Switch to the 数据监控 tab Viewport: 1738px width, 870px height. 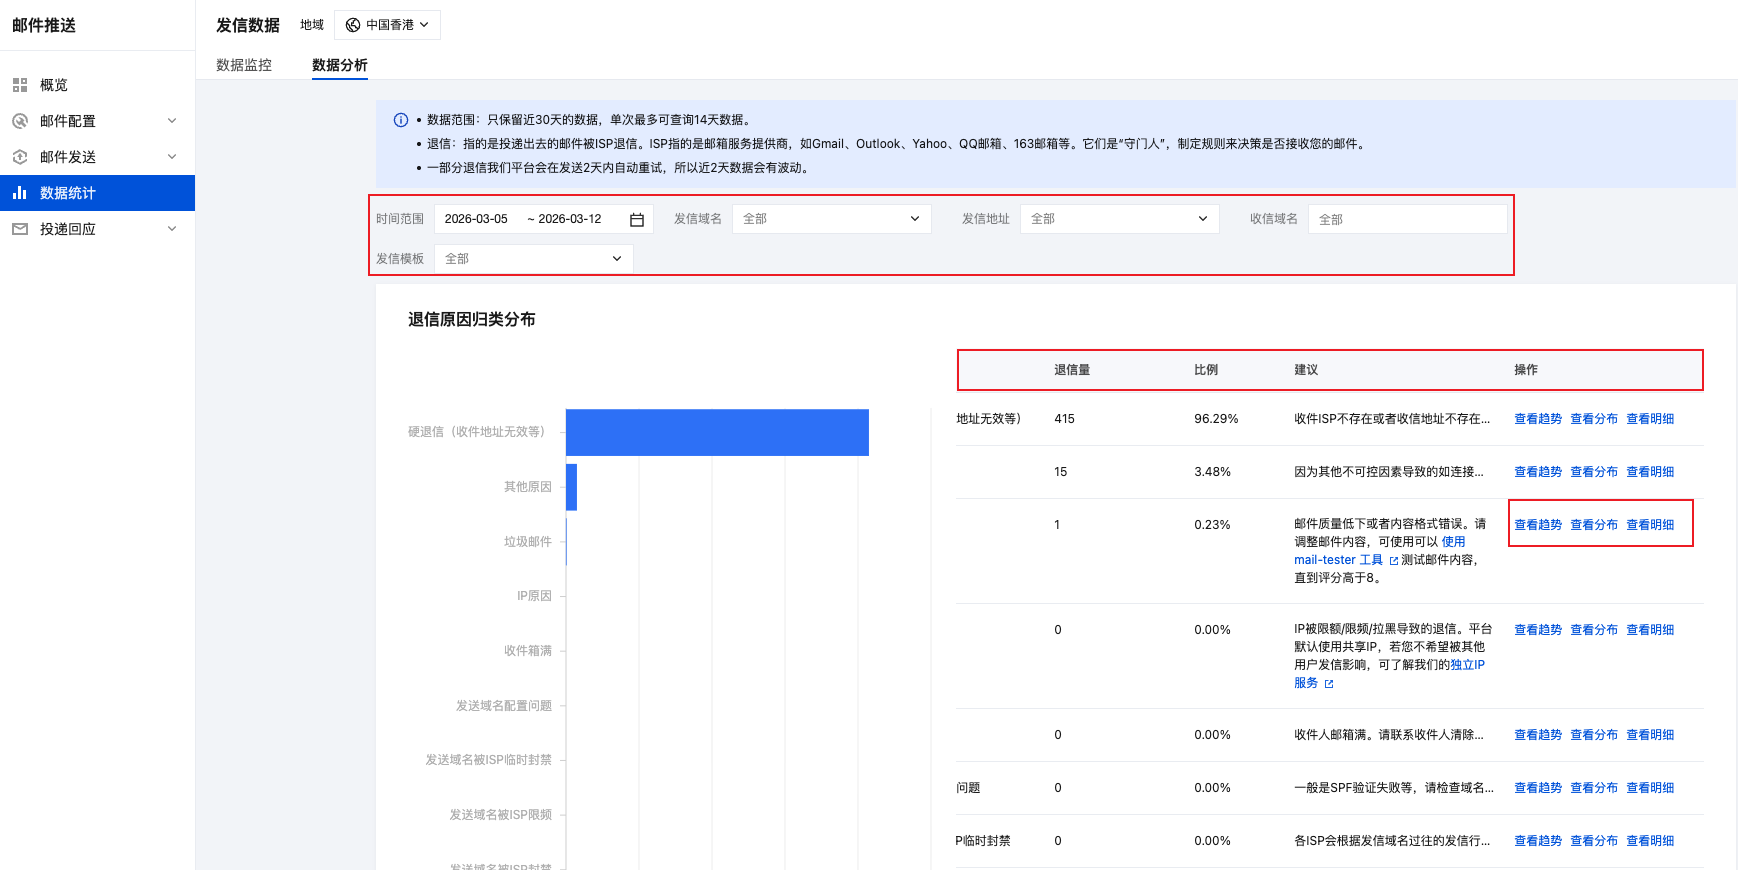pyautogui.click(x=244, y=65)
